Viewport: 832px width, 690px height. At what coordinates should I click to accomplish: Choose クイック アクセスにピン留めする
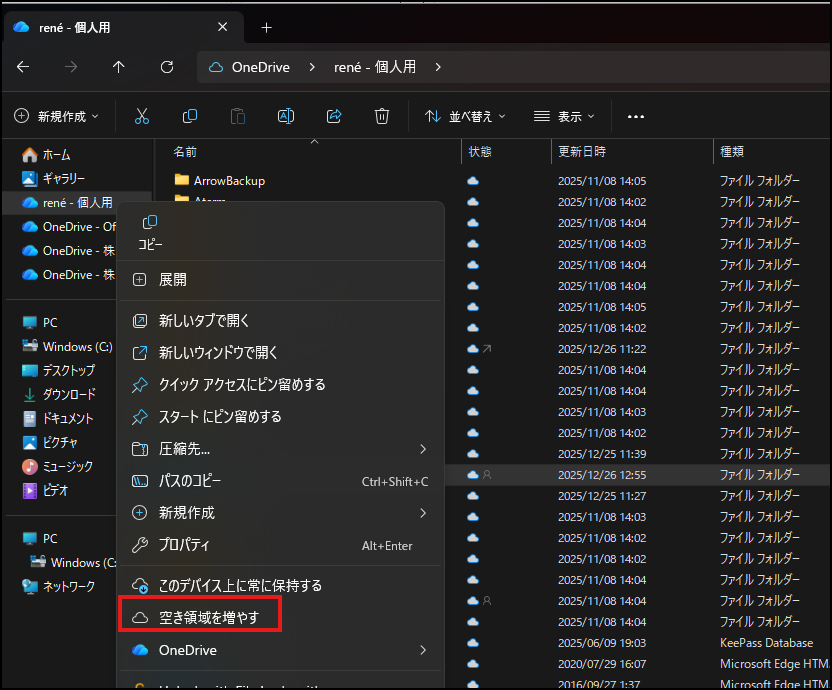(280, 385)
